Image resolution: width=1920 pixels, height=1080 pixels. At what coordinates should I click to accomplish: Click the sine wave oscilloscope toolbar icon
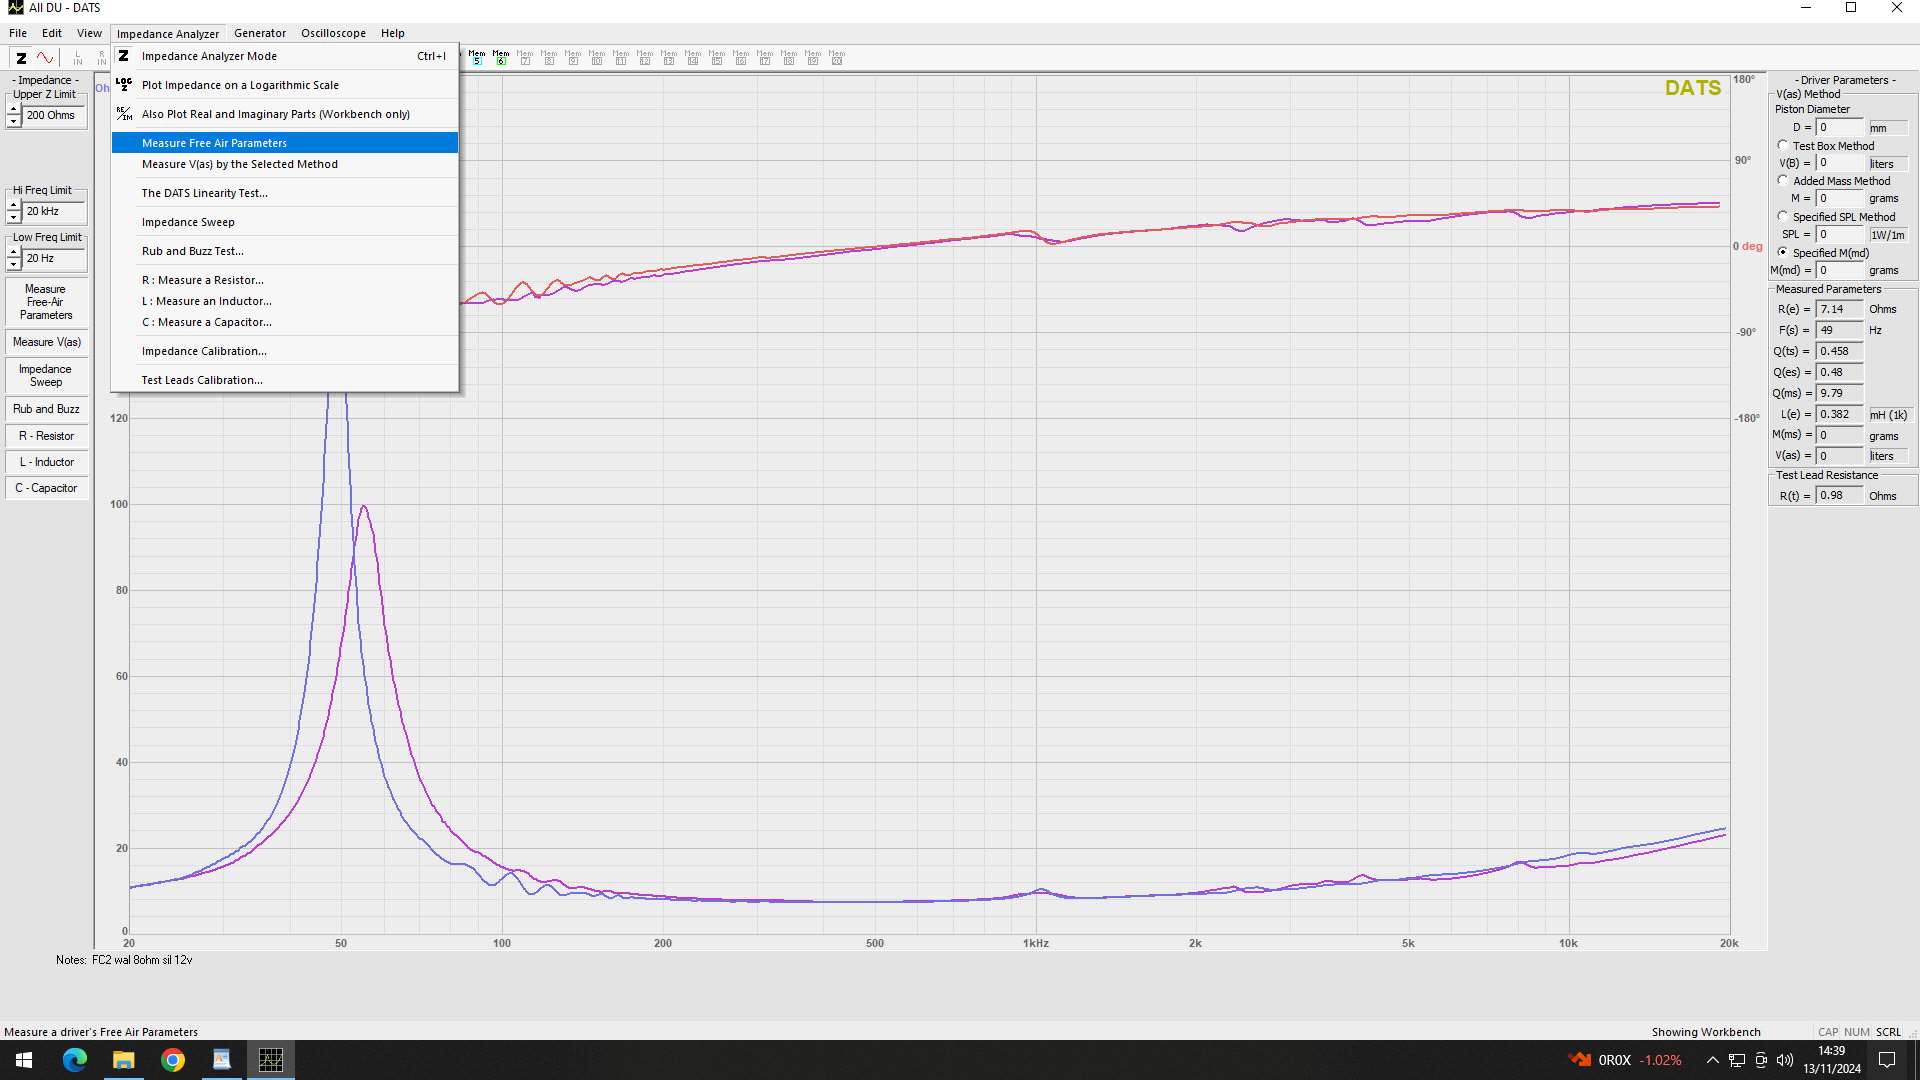[44, 57]
